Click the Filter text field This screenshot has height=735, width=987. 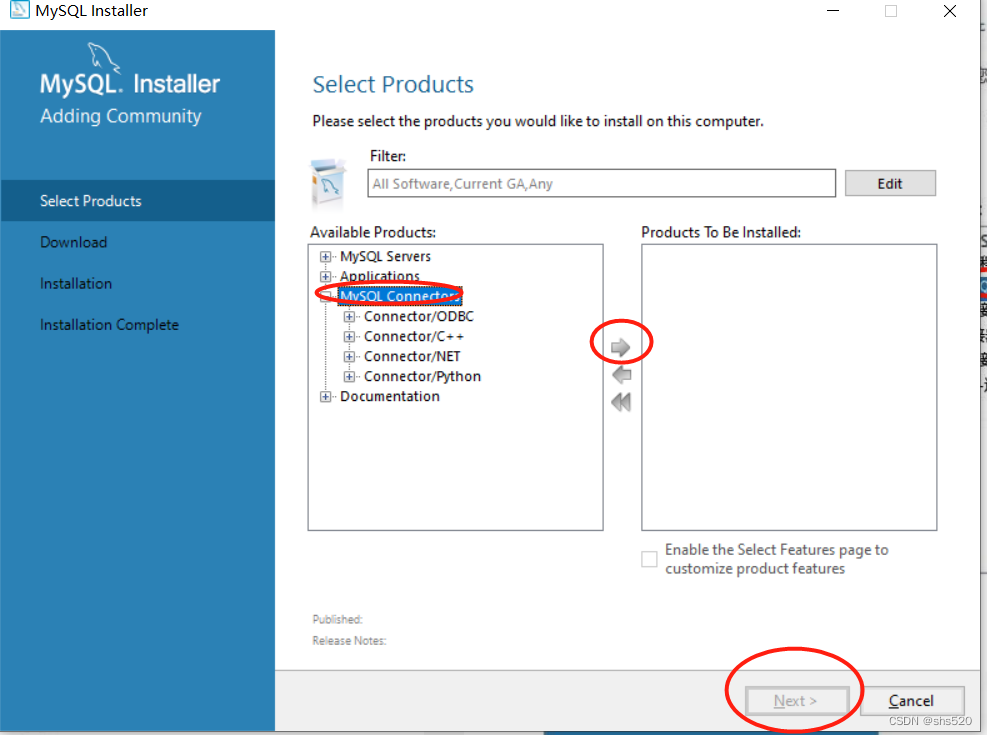(x=601, y=183)
